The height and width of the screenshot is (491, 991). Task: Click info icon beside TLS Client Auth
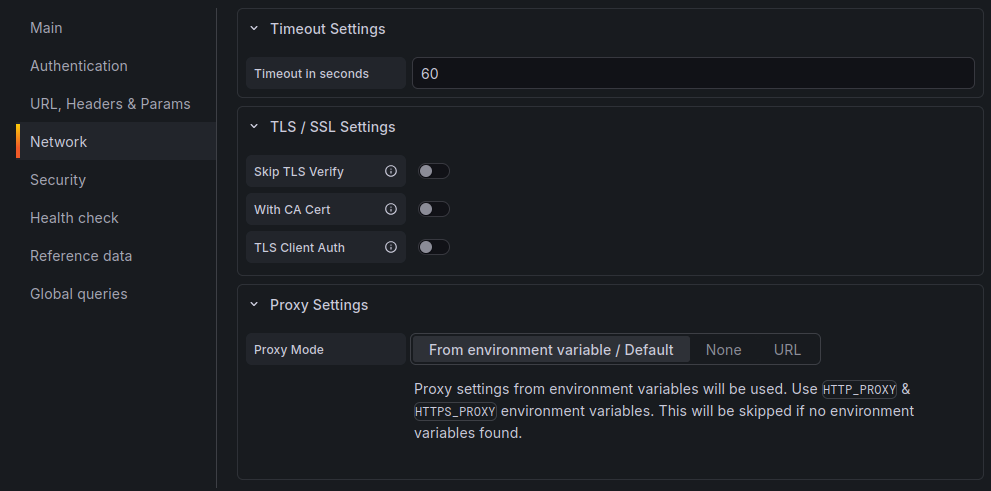(x=391, y=247)
